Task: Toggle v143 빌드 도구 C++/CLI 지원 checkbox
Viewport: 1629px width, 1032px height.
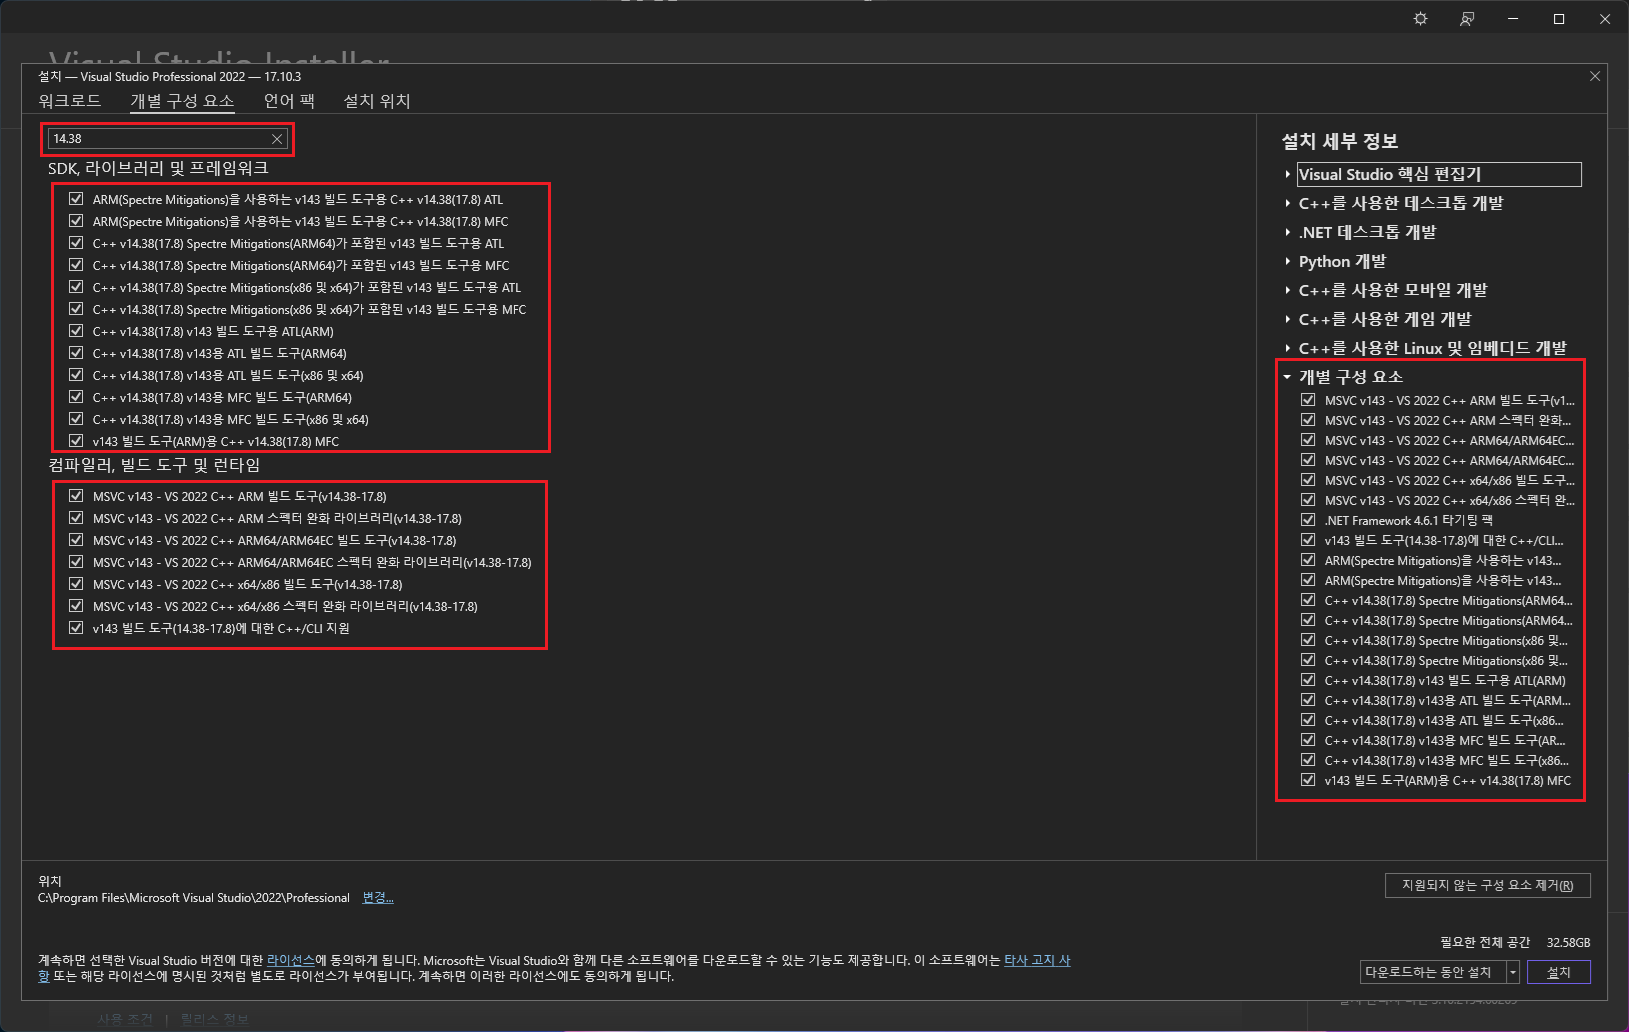Action: pyautogui.click(x=76, y=628)
